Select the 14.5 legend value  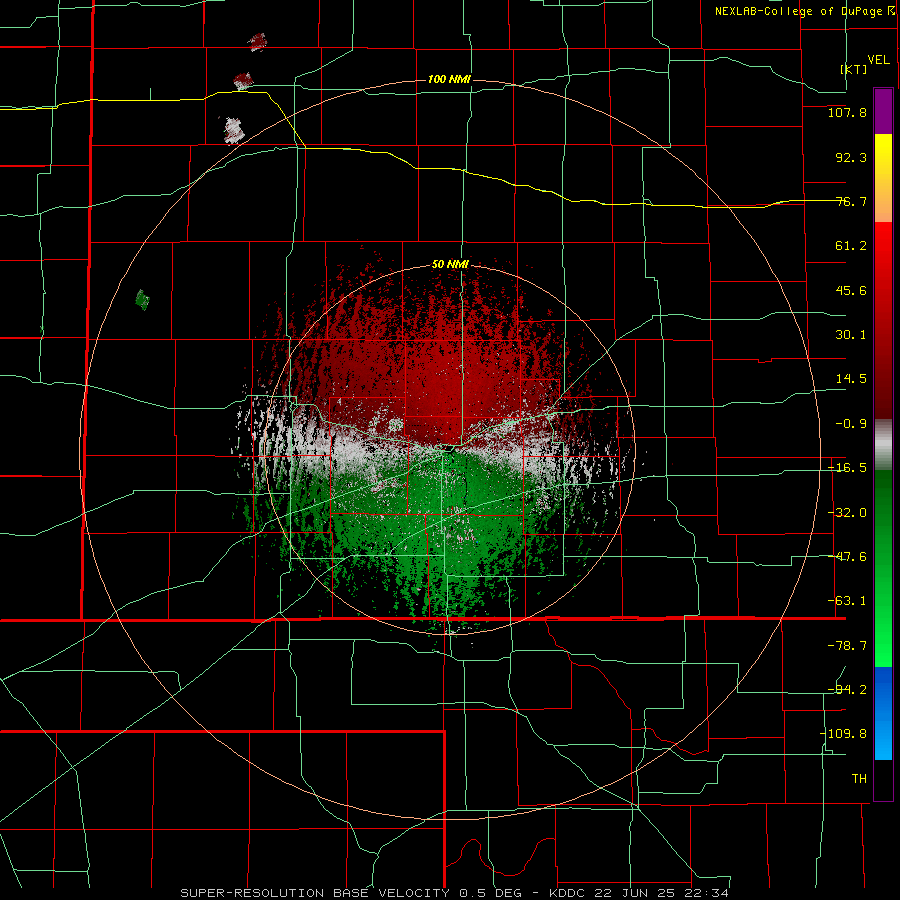pos(851,379)
